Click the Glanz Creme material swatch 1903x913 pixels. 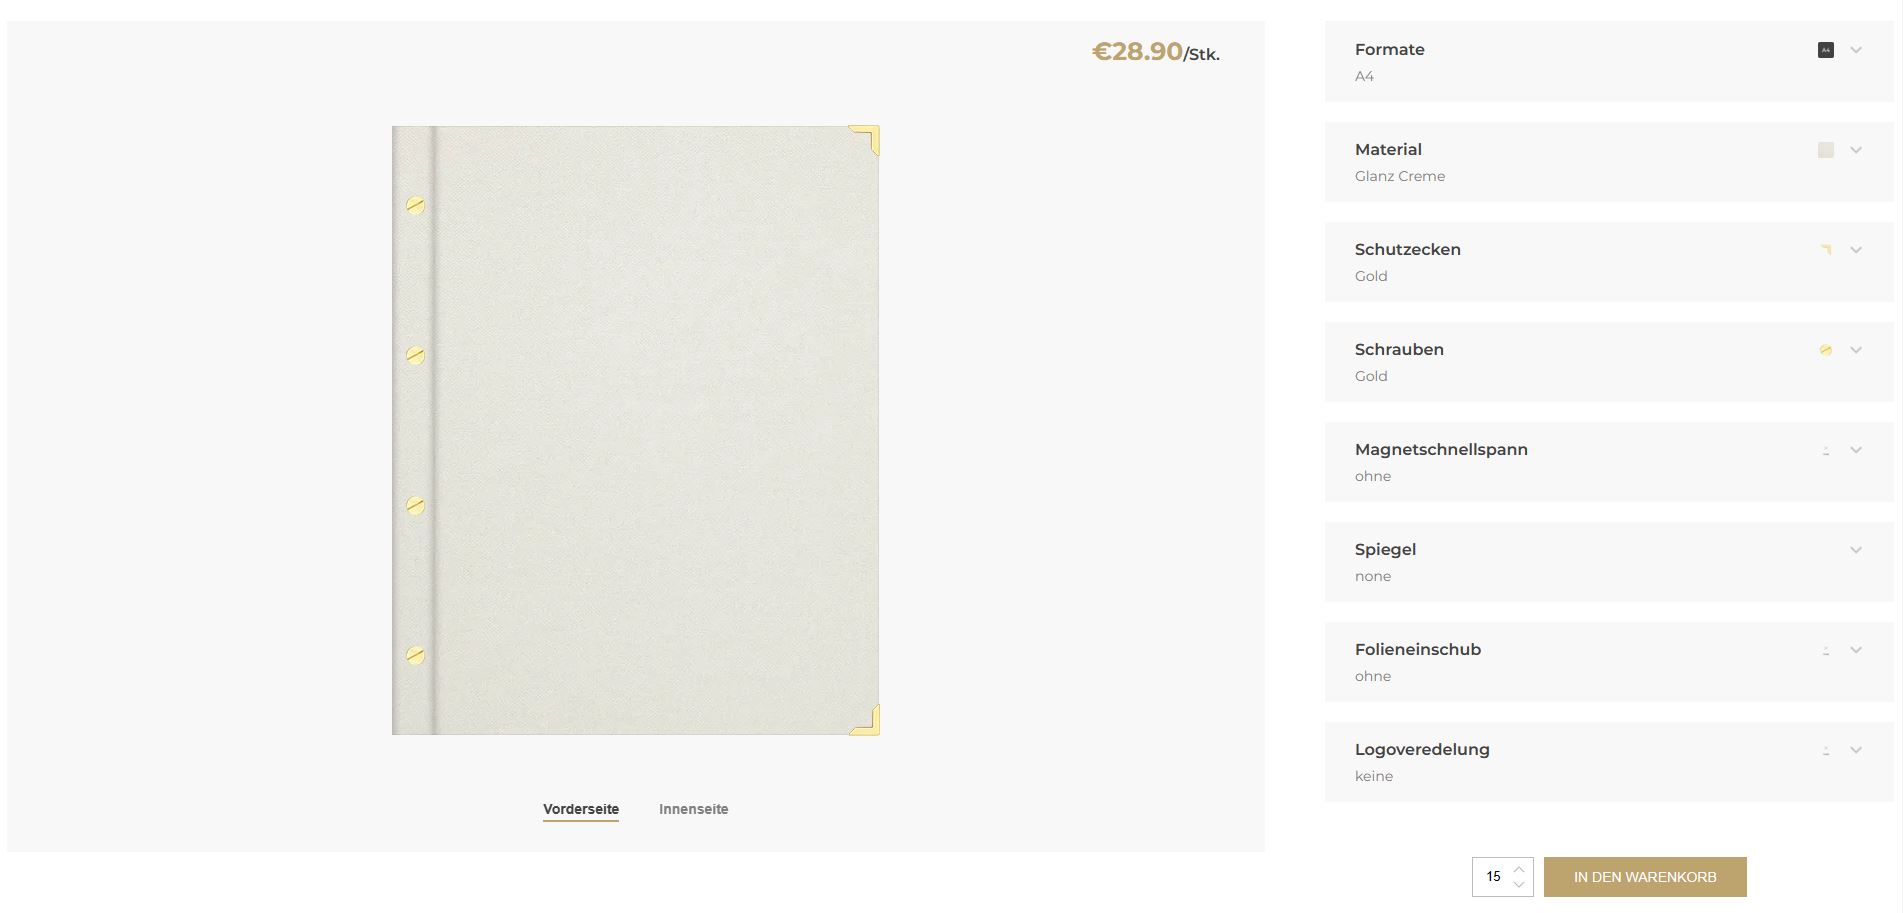pyautogui.click(x=1825, y=150)
